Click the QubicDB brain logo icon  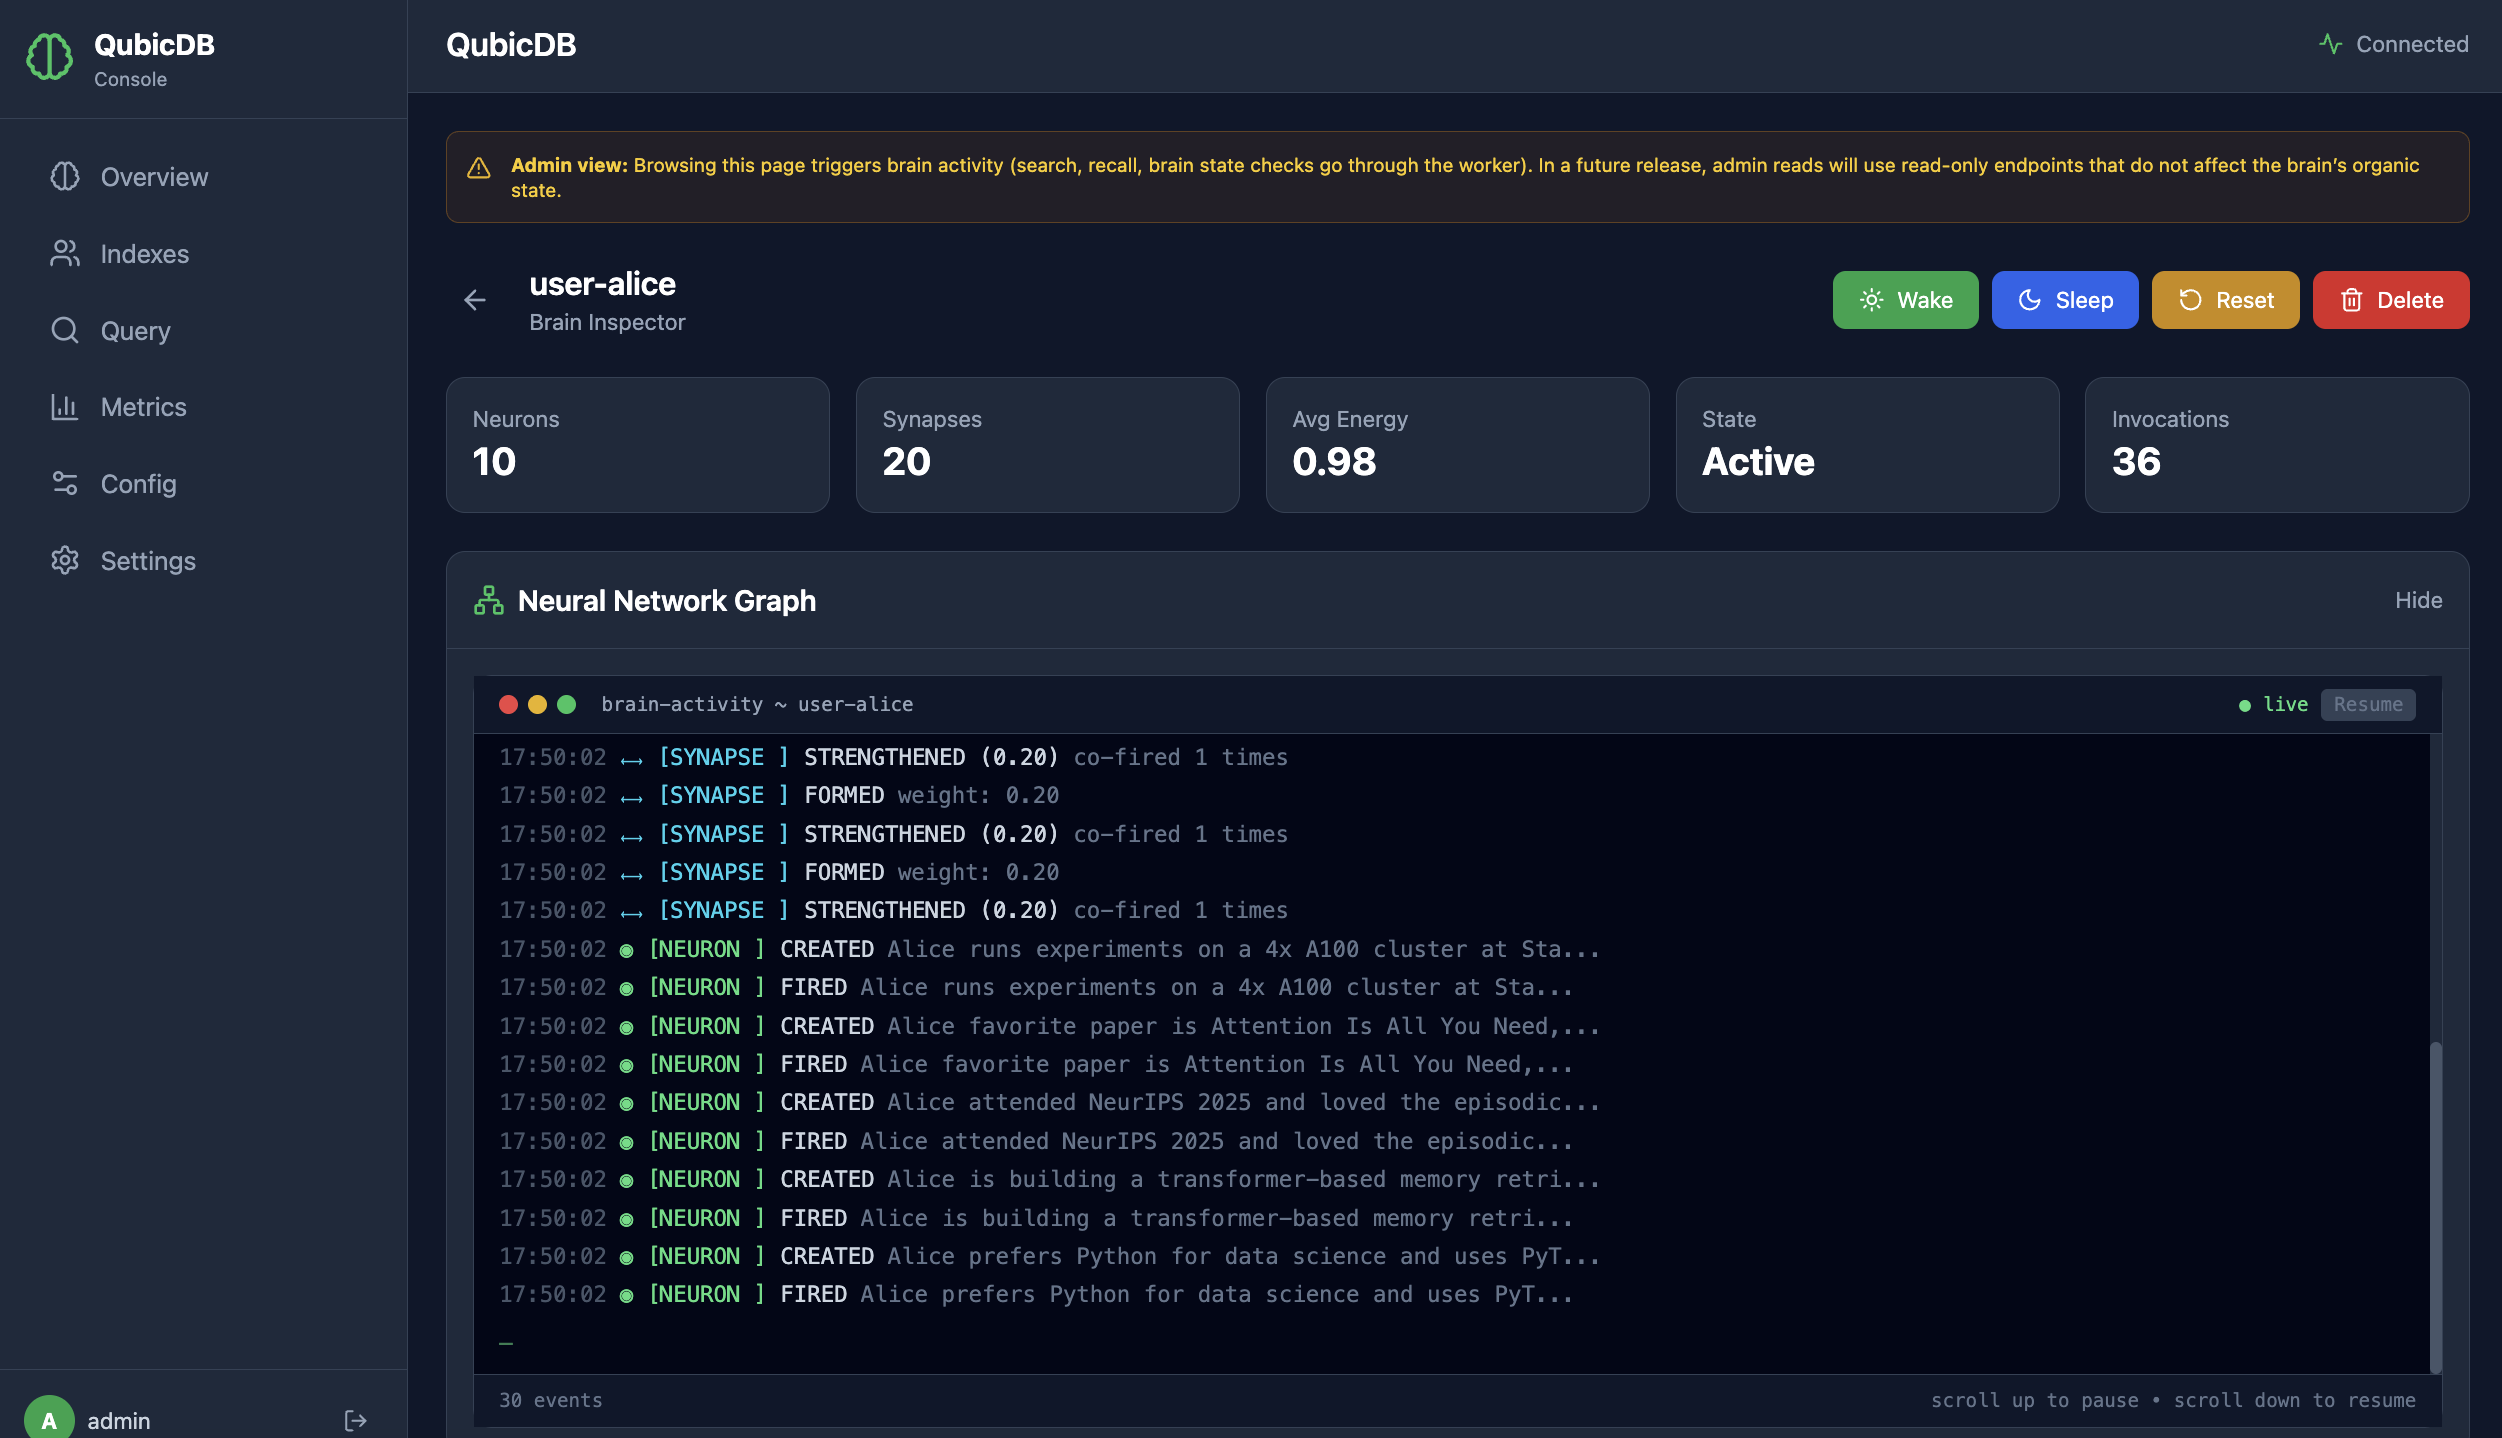[49, 57]
